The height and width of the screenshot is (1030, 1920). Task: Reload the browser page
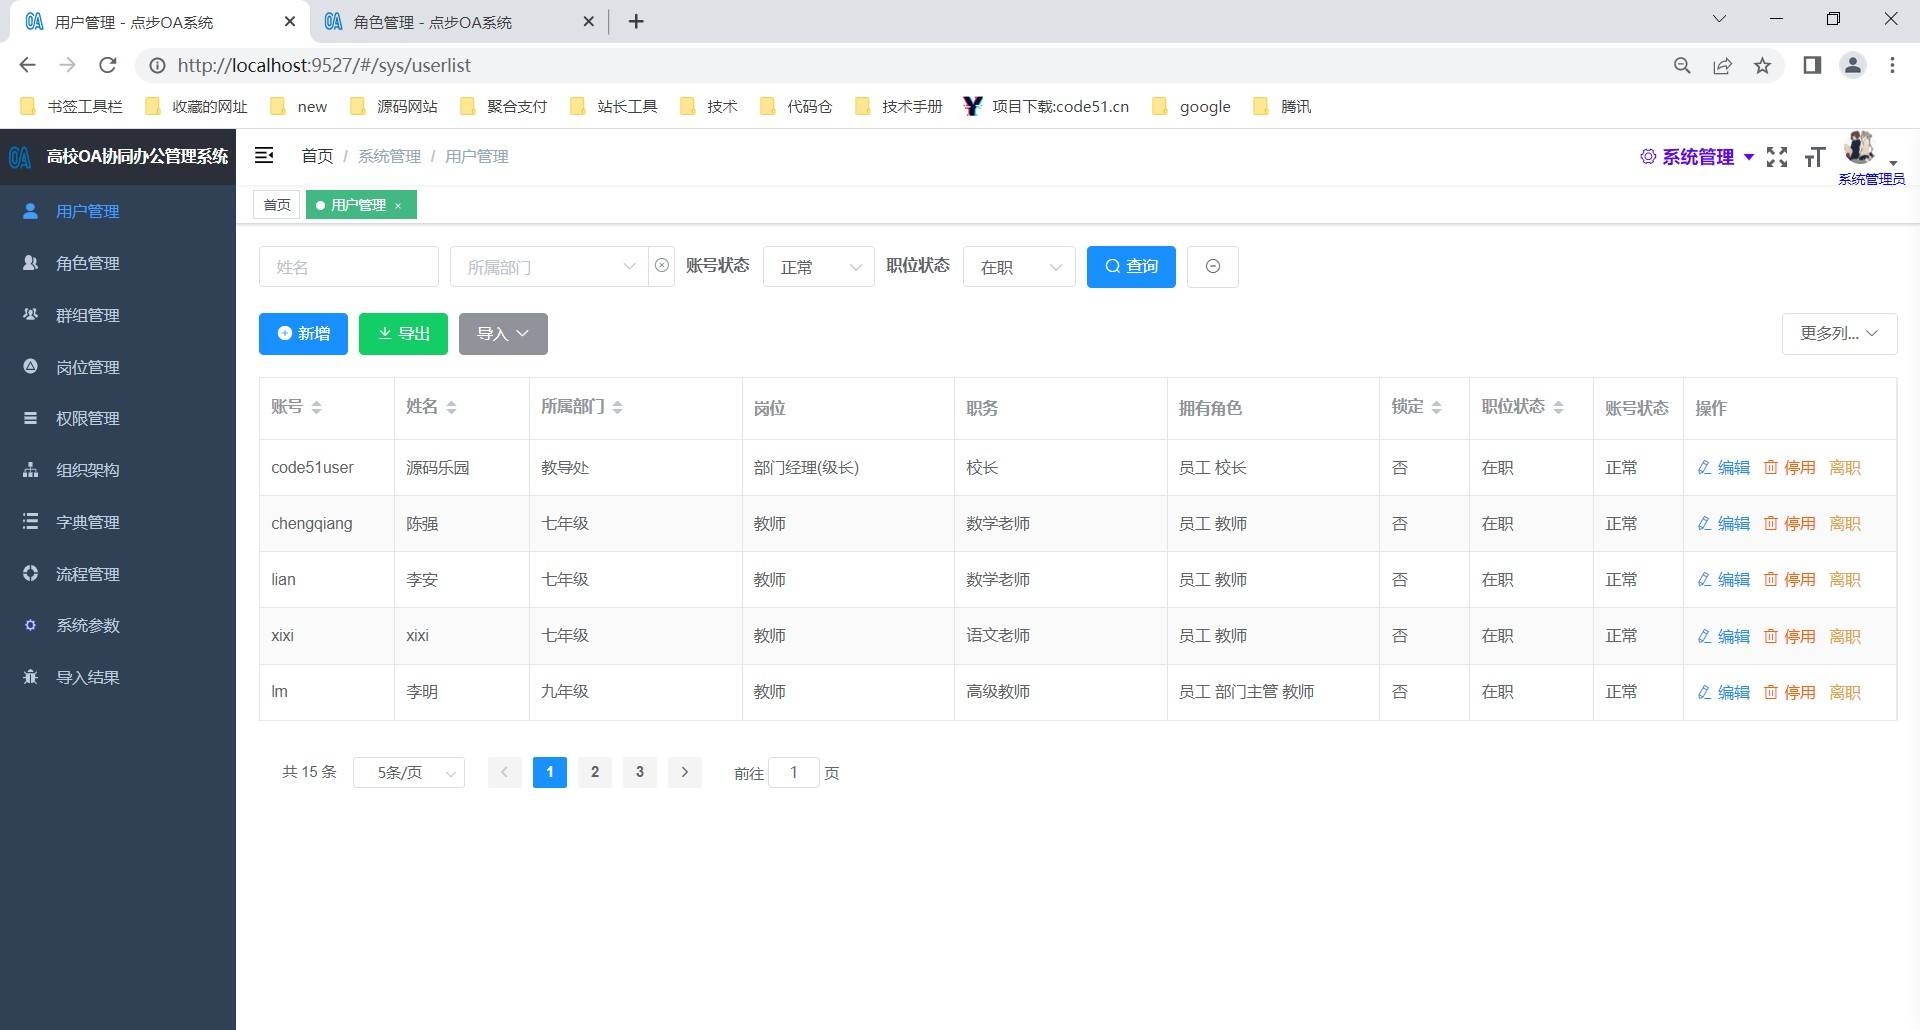(108, 65)
